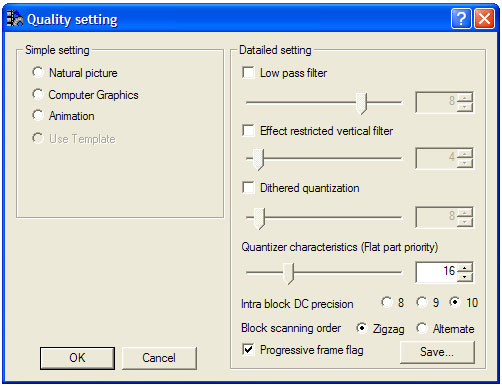502x387 pixels.
Task: Enable the Low pass filter checkbox
Action: click(x=248, y=73)
